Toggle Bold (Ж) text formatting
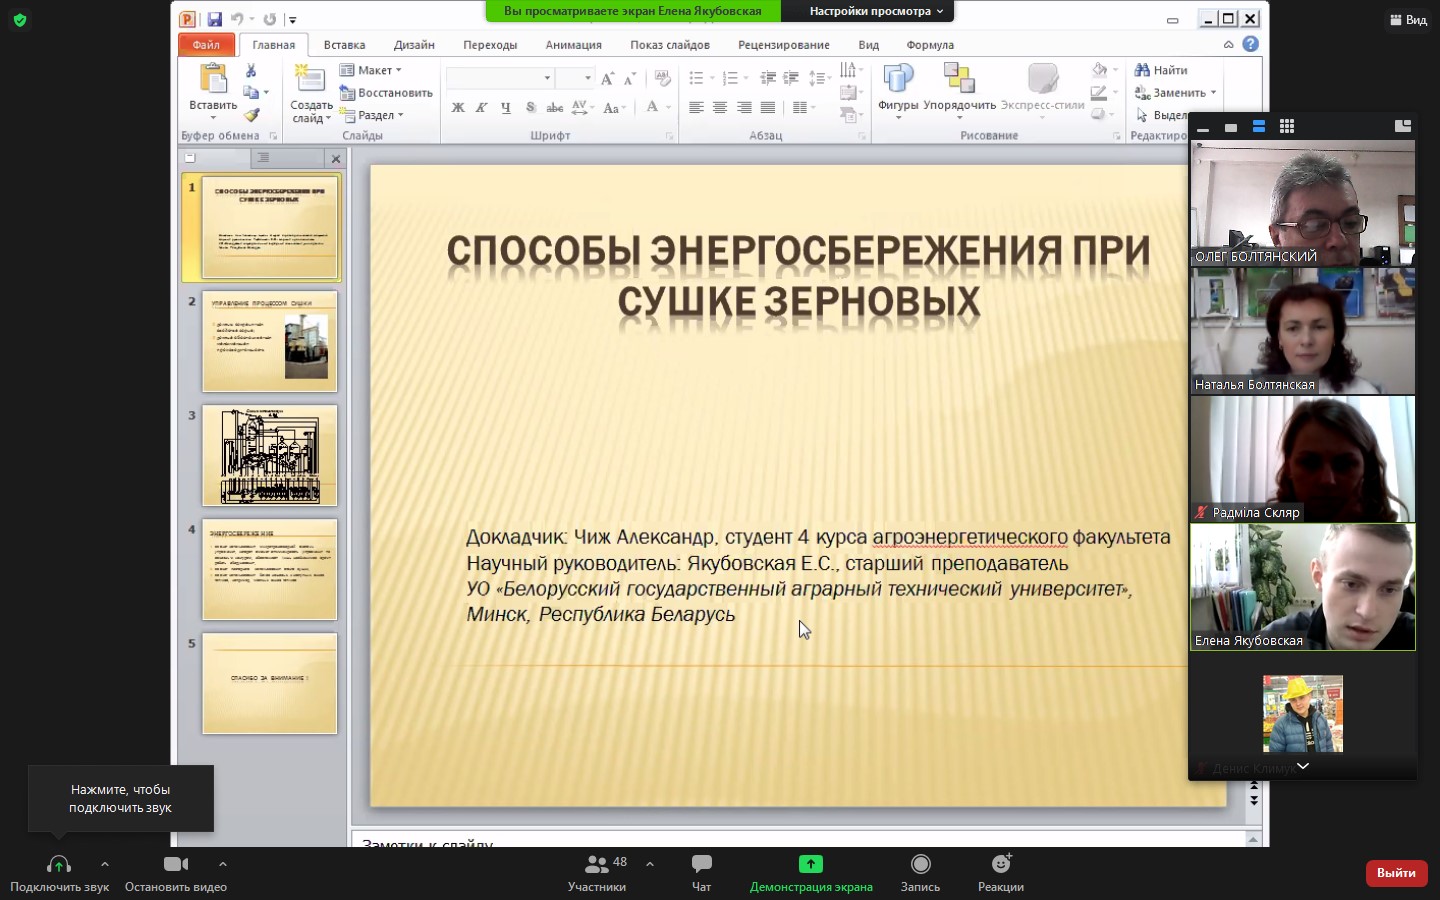 click(x=458, y=108)
